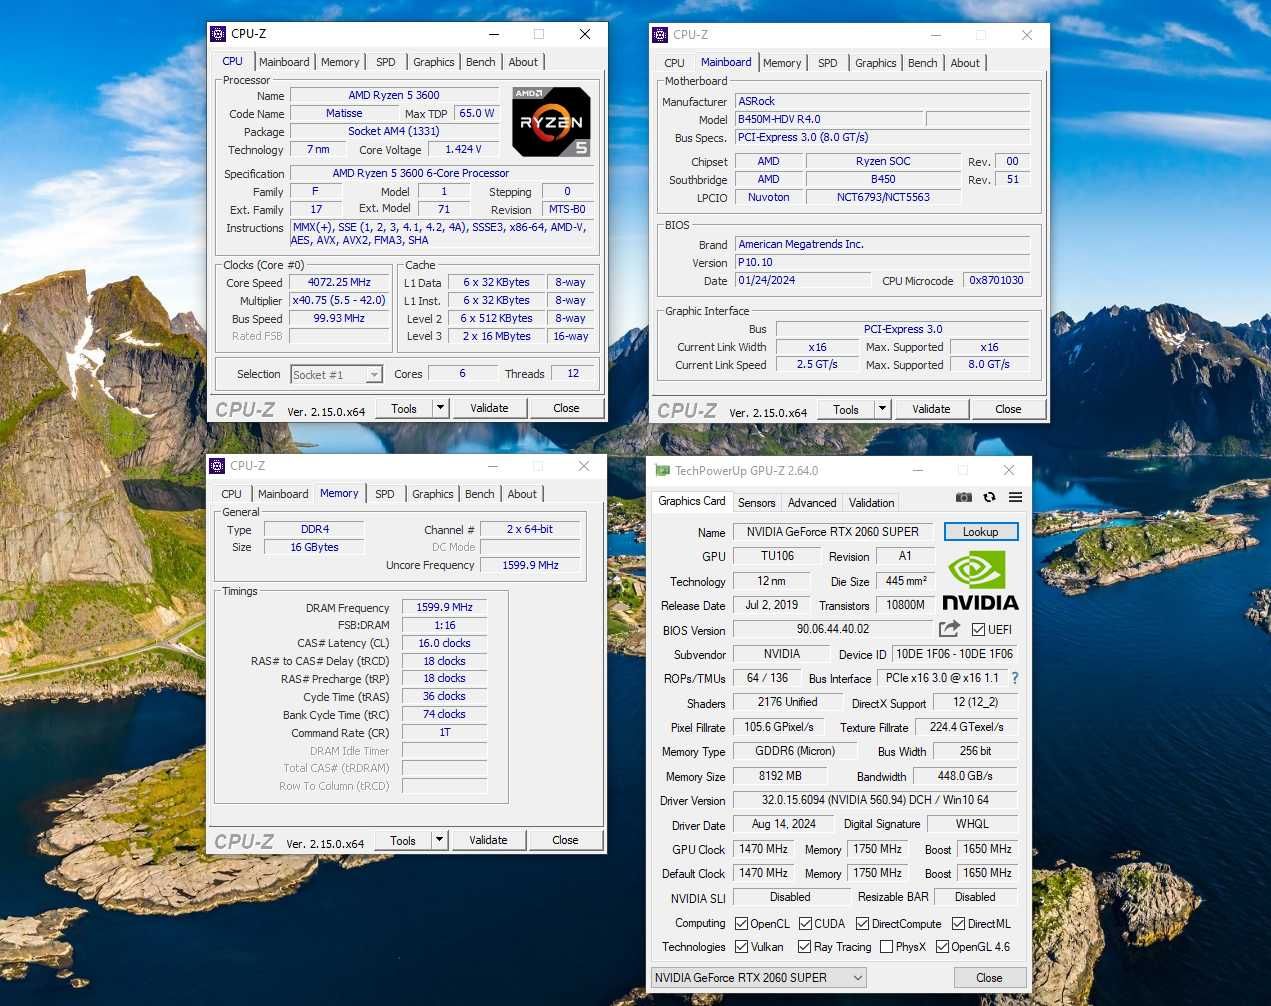The height and width of the screenshot is (1006, 1271).
Task: Toggle DirectCompute checkbox
Action: coord(862,924)
